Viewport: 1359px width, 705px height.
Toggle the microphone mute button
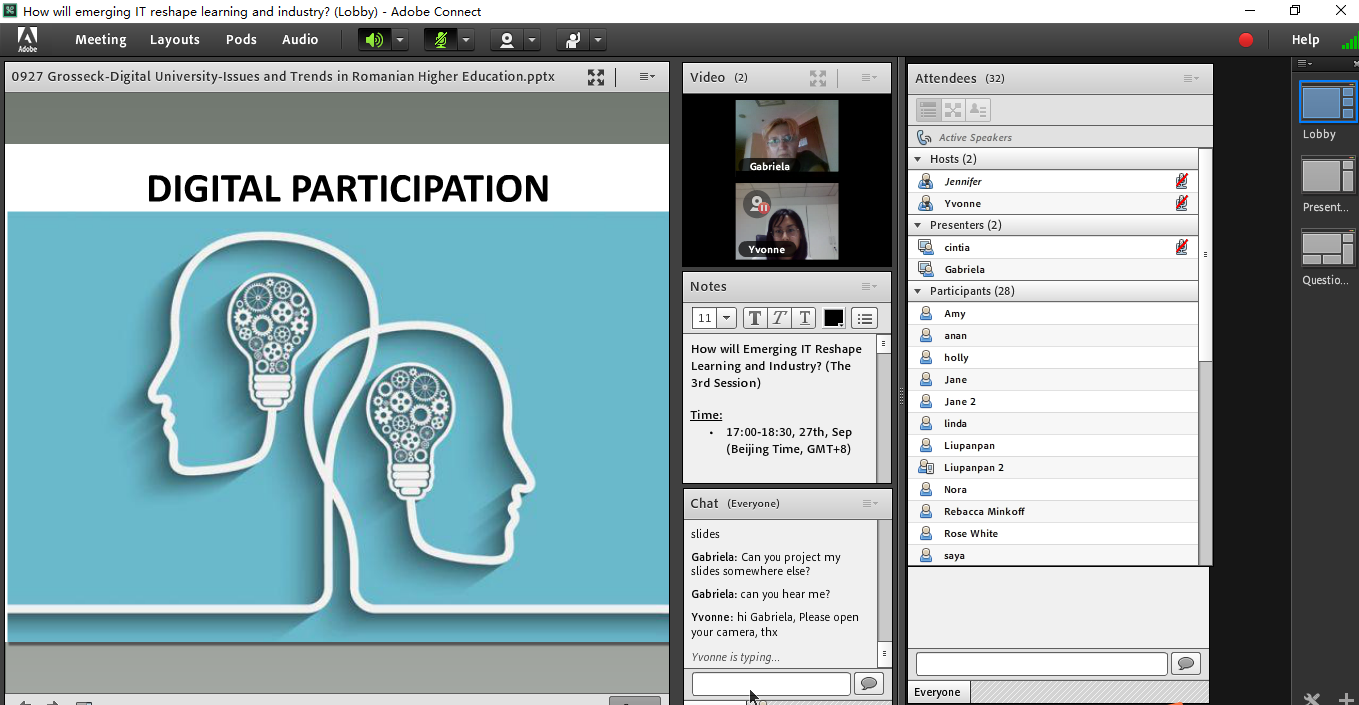click(x=440, y=40)
